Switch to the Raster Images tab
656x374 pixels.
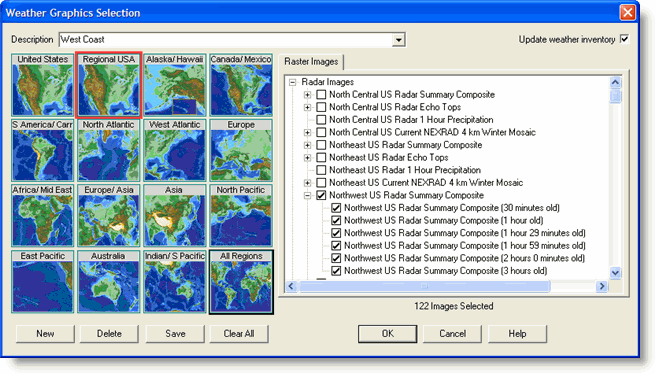(311, 61)
